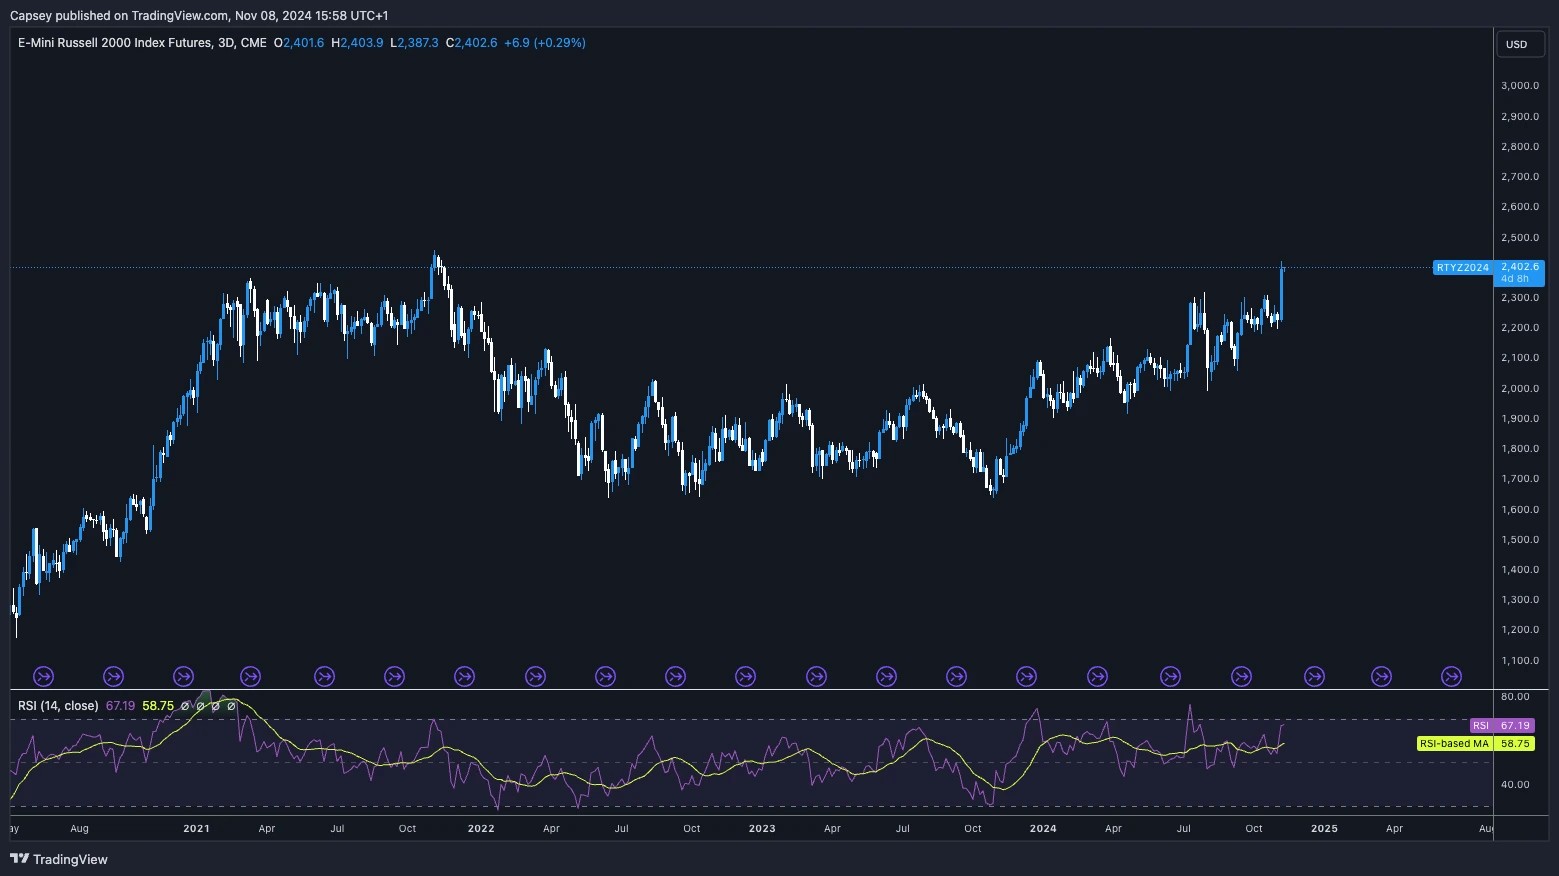This screenshot has height=876, width=1559.
Task: Open the USD currency dropdown at top right
Action: [x=1518, y=44]
